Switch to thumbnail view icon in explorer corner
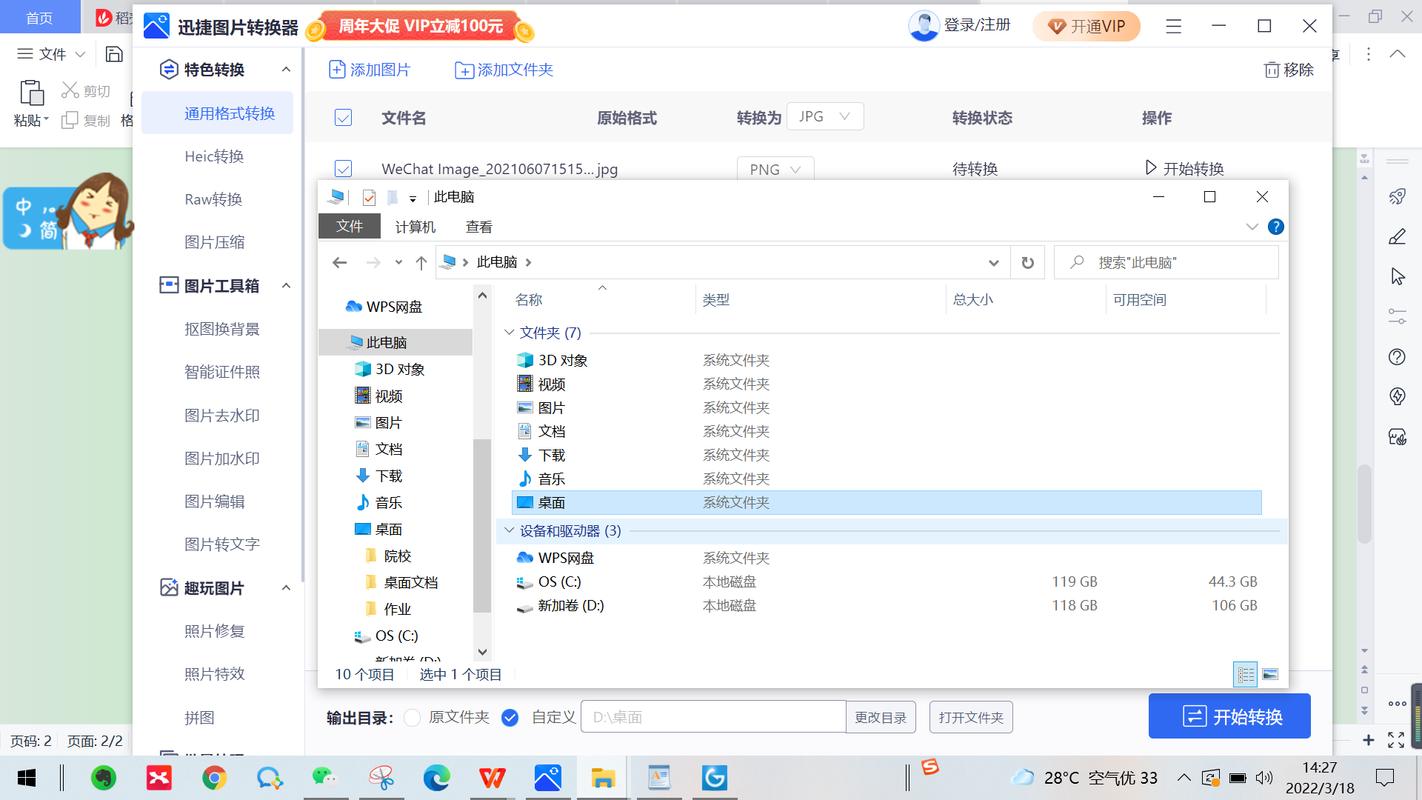 [x=1271, y=675]
